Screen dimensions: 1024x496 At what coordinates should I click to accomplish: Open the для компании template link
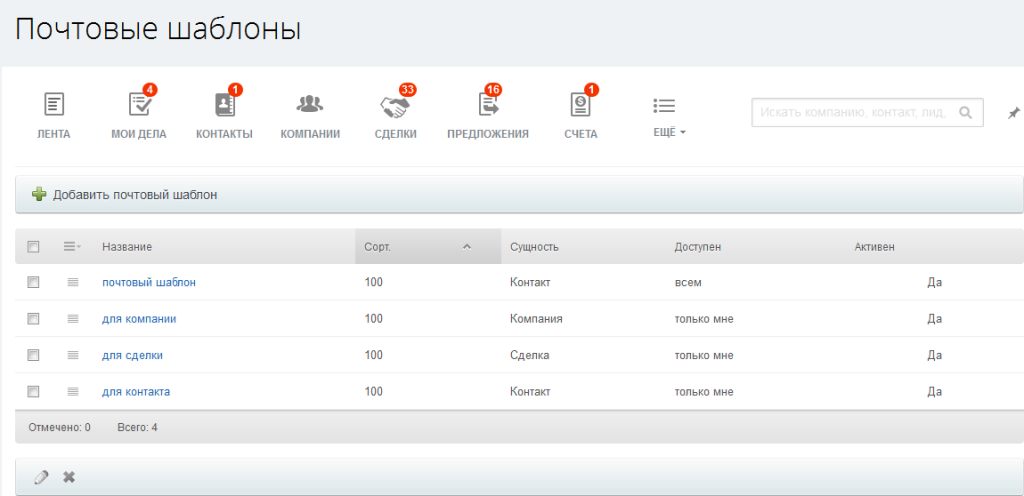pos(139,319)
